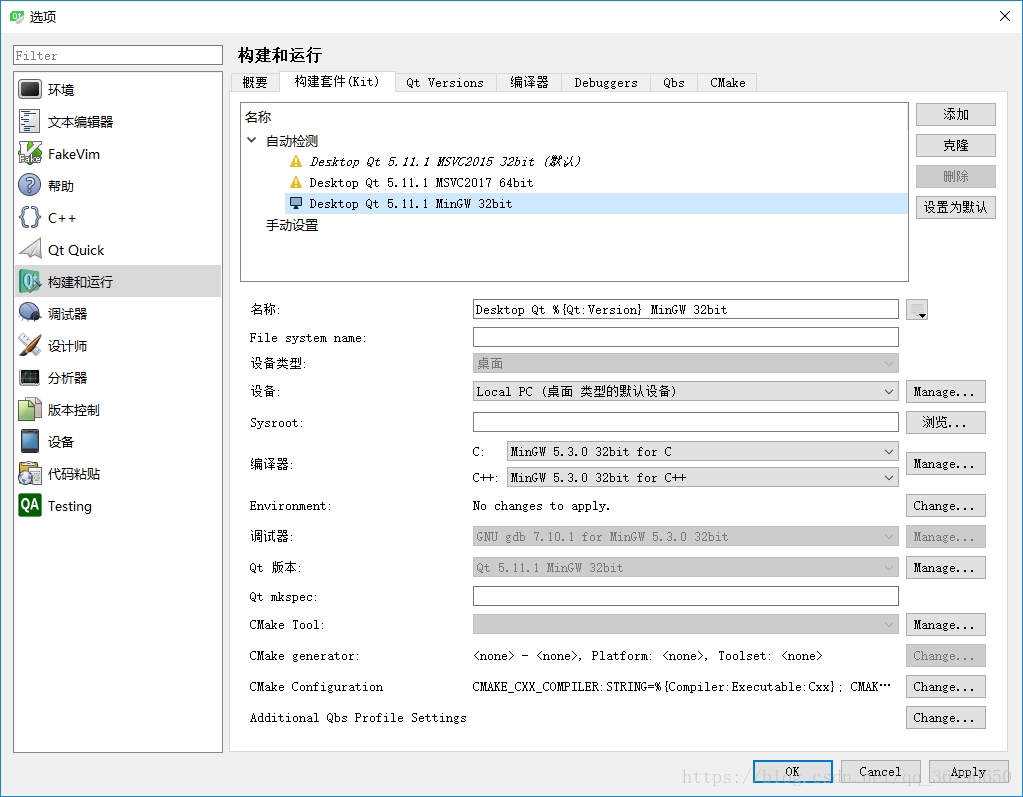Switch to the Qt Versions tab
The width and height of the screenshot is (1023, 797).
[445, 83]
